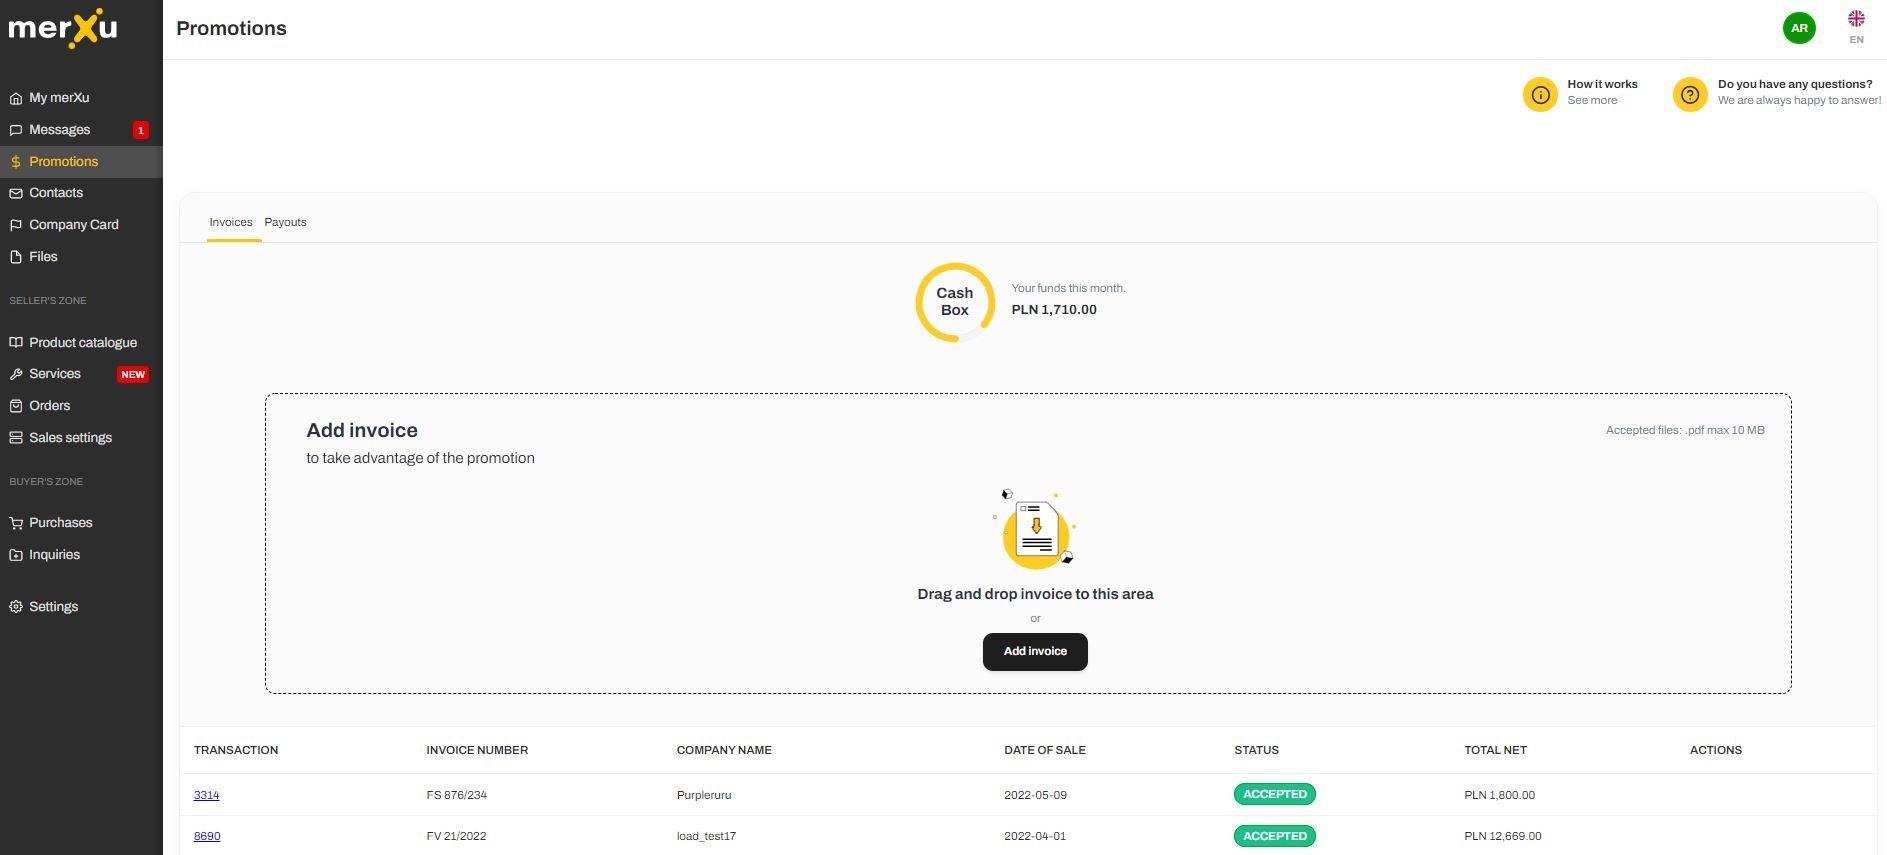Image resolution: width=1887 pixels, height=855 pixels.
Task: Open Sales settings menu item
Action: click(x=70, y=438)
